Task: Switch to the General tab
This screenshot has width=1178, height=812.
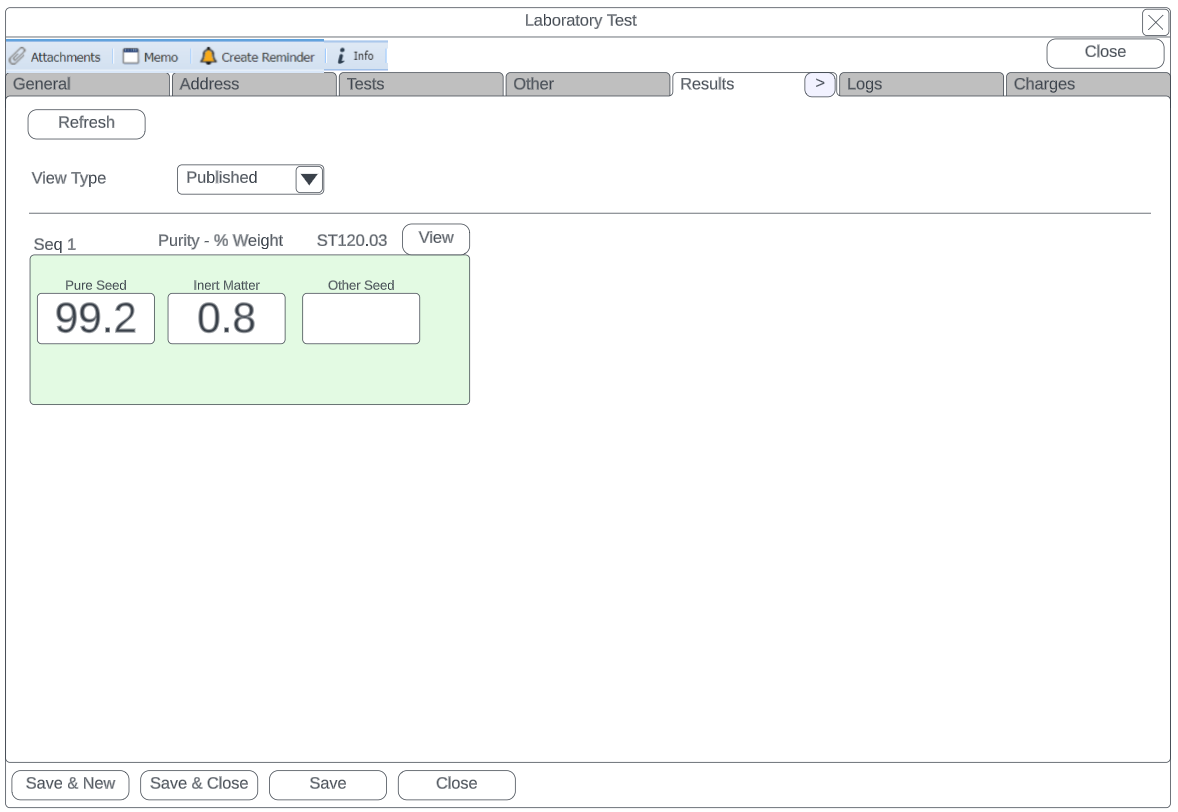Action: (87, 85)
